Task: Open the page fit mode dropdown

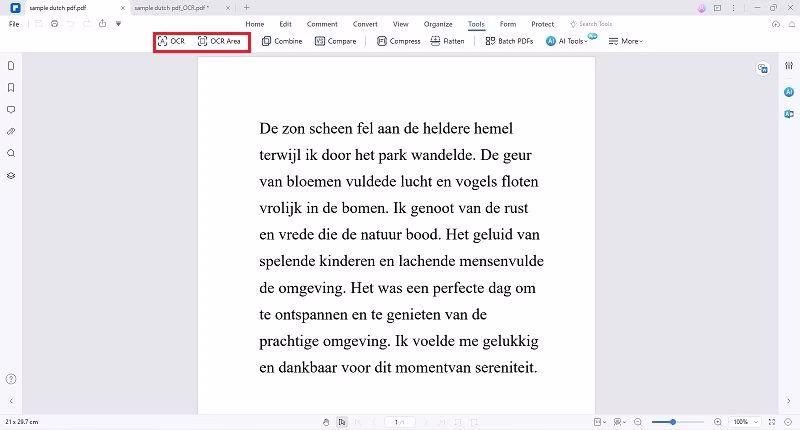Action: [x=599, y=422]
